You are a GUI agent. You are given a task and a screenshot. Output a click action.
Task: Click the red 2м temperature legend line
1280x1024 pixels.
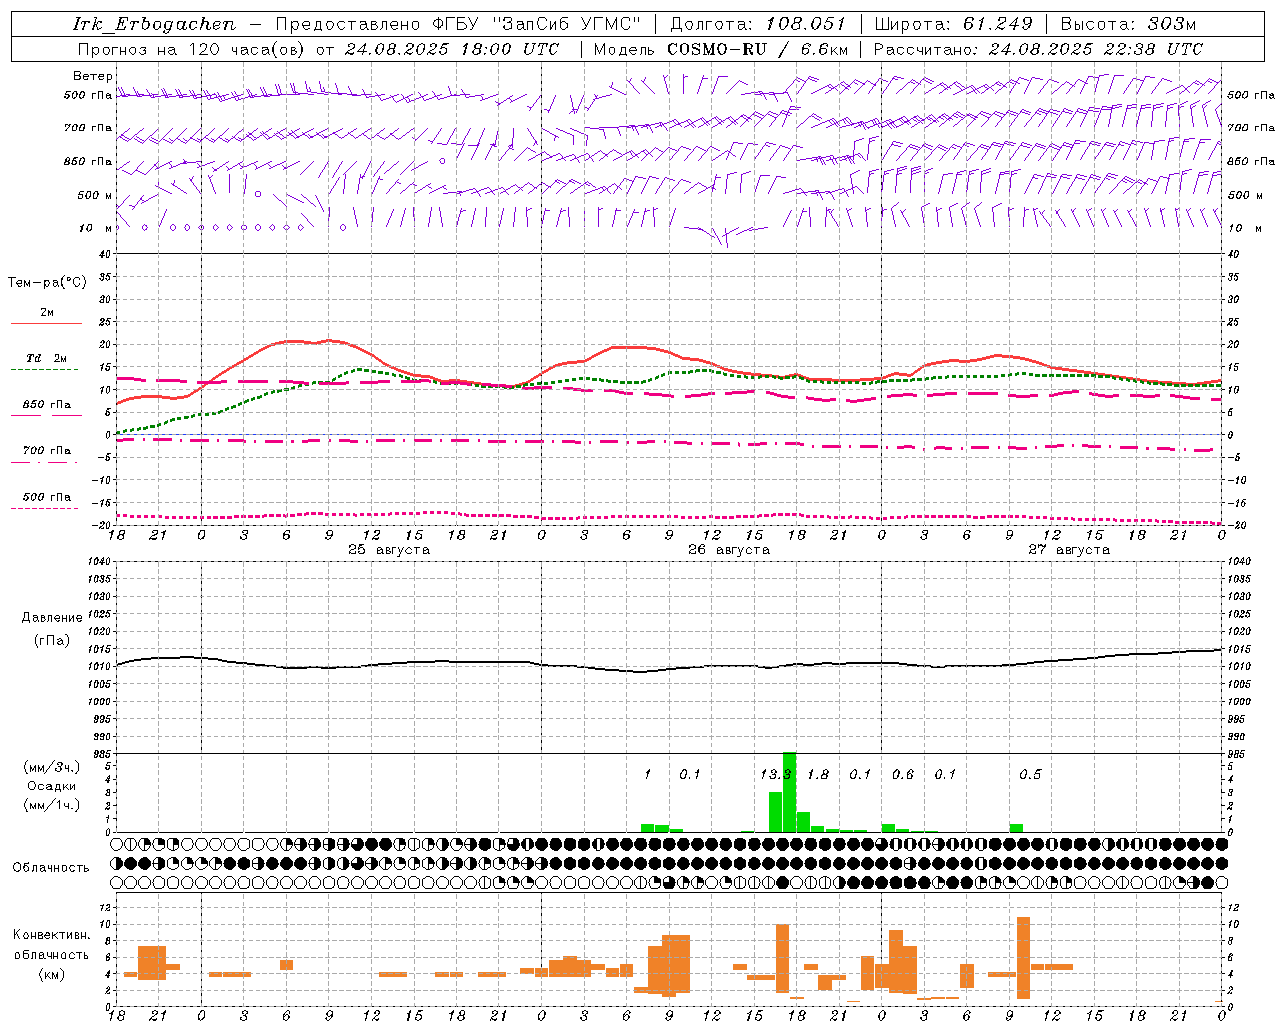(x=46, y=323)
